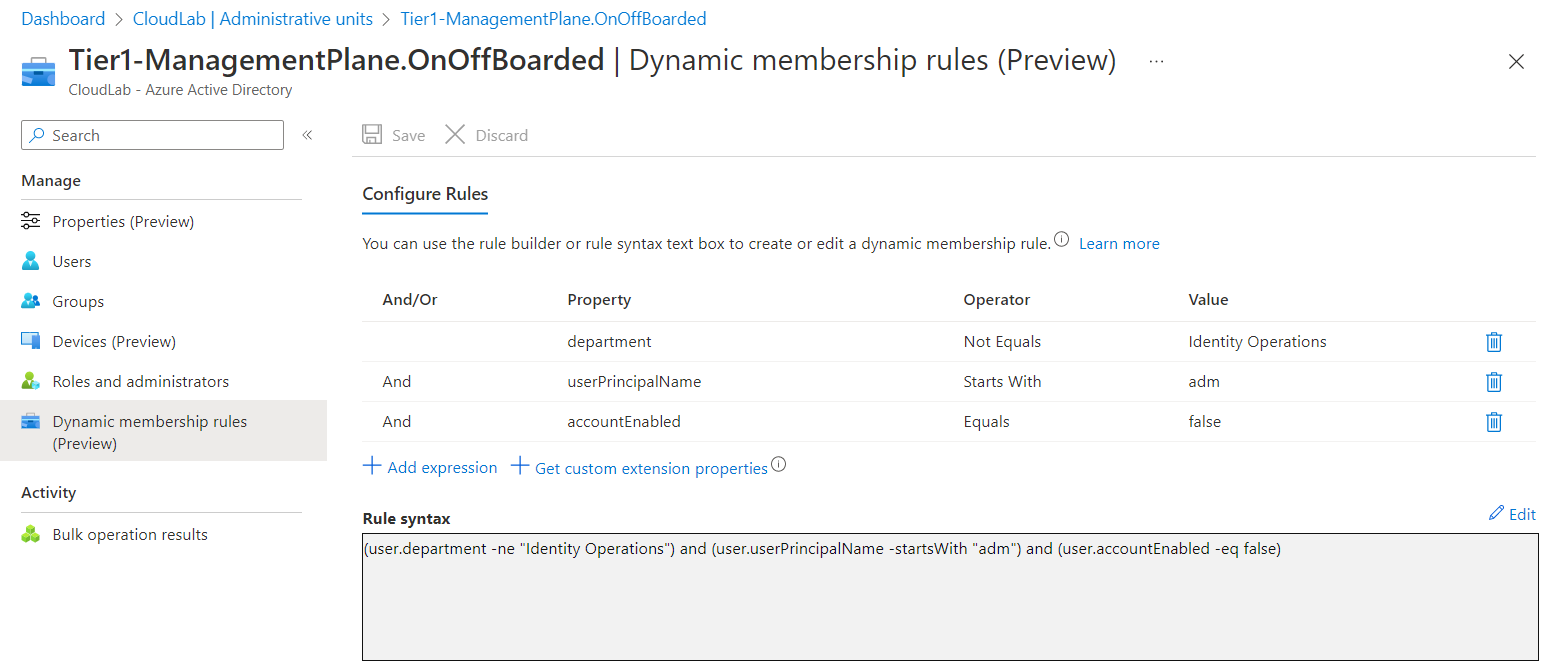Delete the userPrincipalName rule row
This screenshot has width=1560, height=672.
1494,382
